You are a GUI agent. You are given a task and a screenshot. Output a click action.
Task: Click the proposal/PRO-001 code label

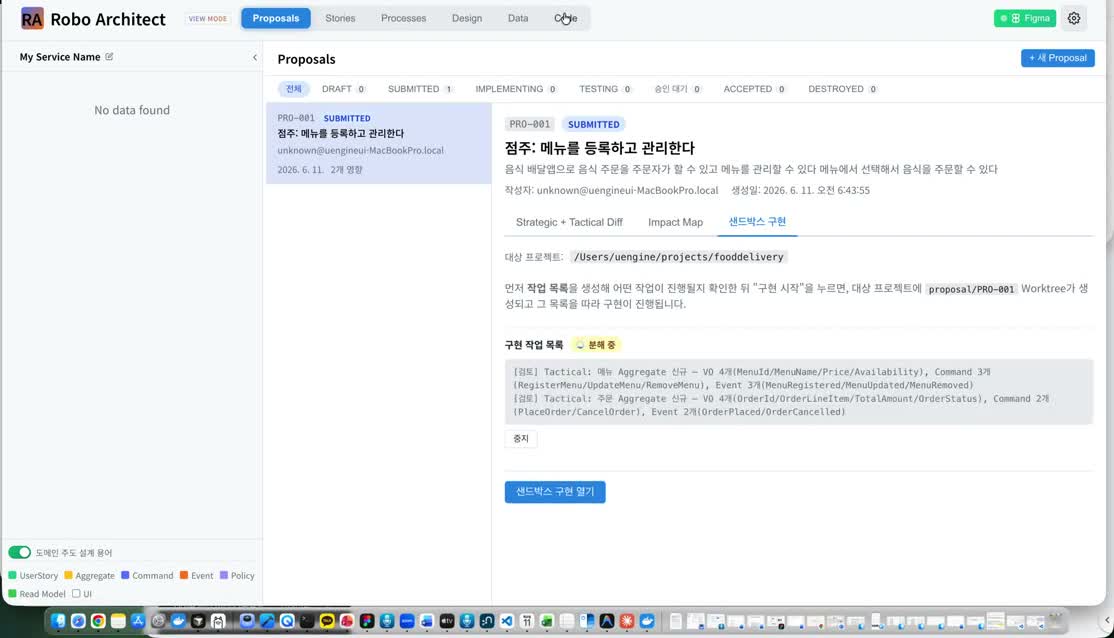[x=971, y=289]
